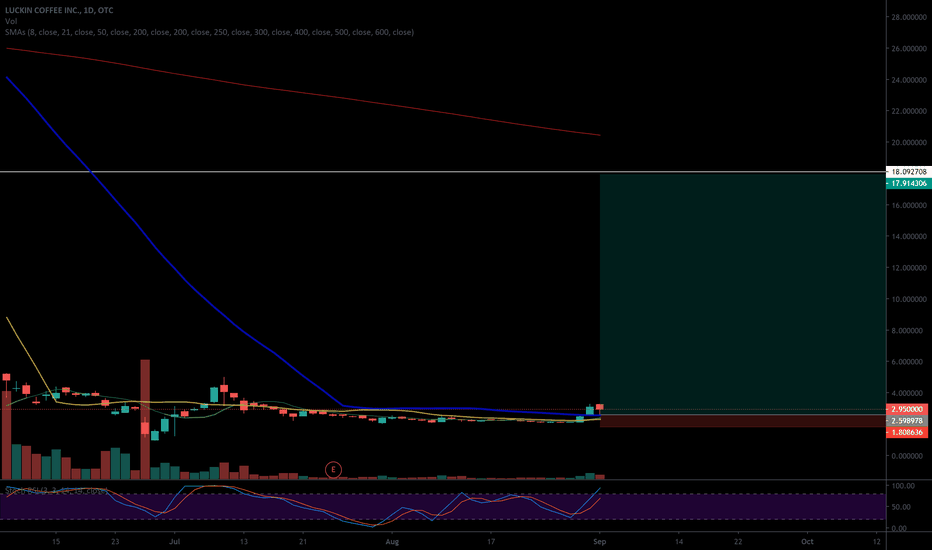Click the 0.000000 price axis value
The image size is (932, 550).
tap(911, 456)
